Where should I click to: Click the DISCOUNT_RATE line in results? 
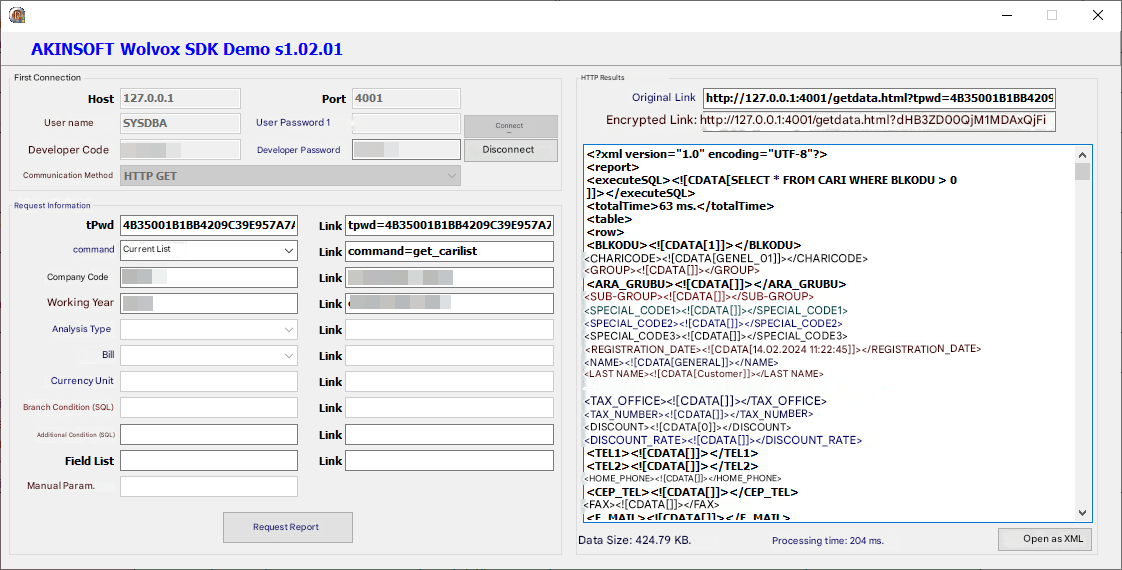723,440
